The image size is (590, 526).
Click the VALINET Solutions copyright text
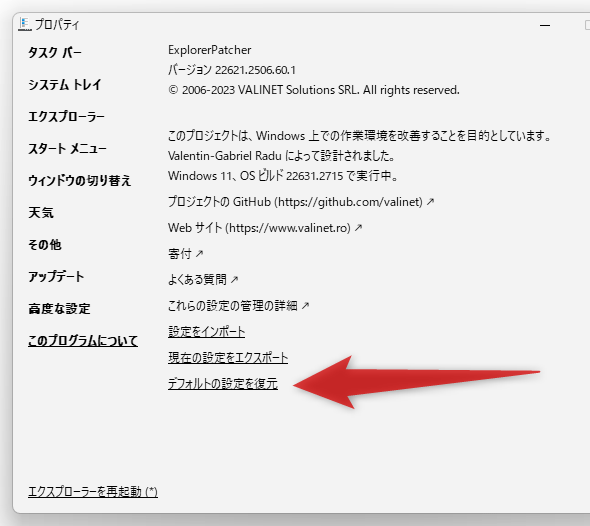(x=314, y=90)
